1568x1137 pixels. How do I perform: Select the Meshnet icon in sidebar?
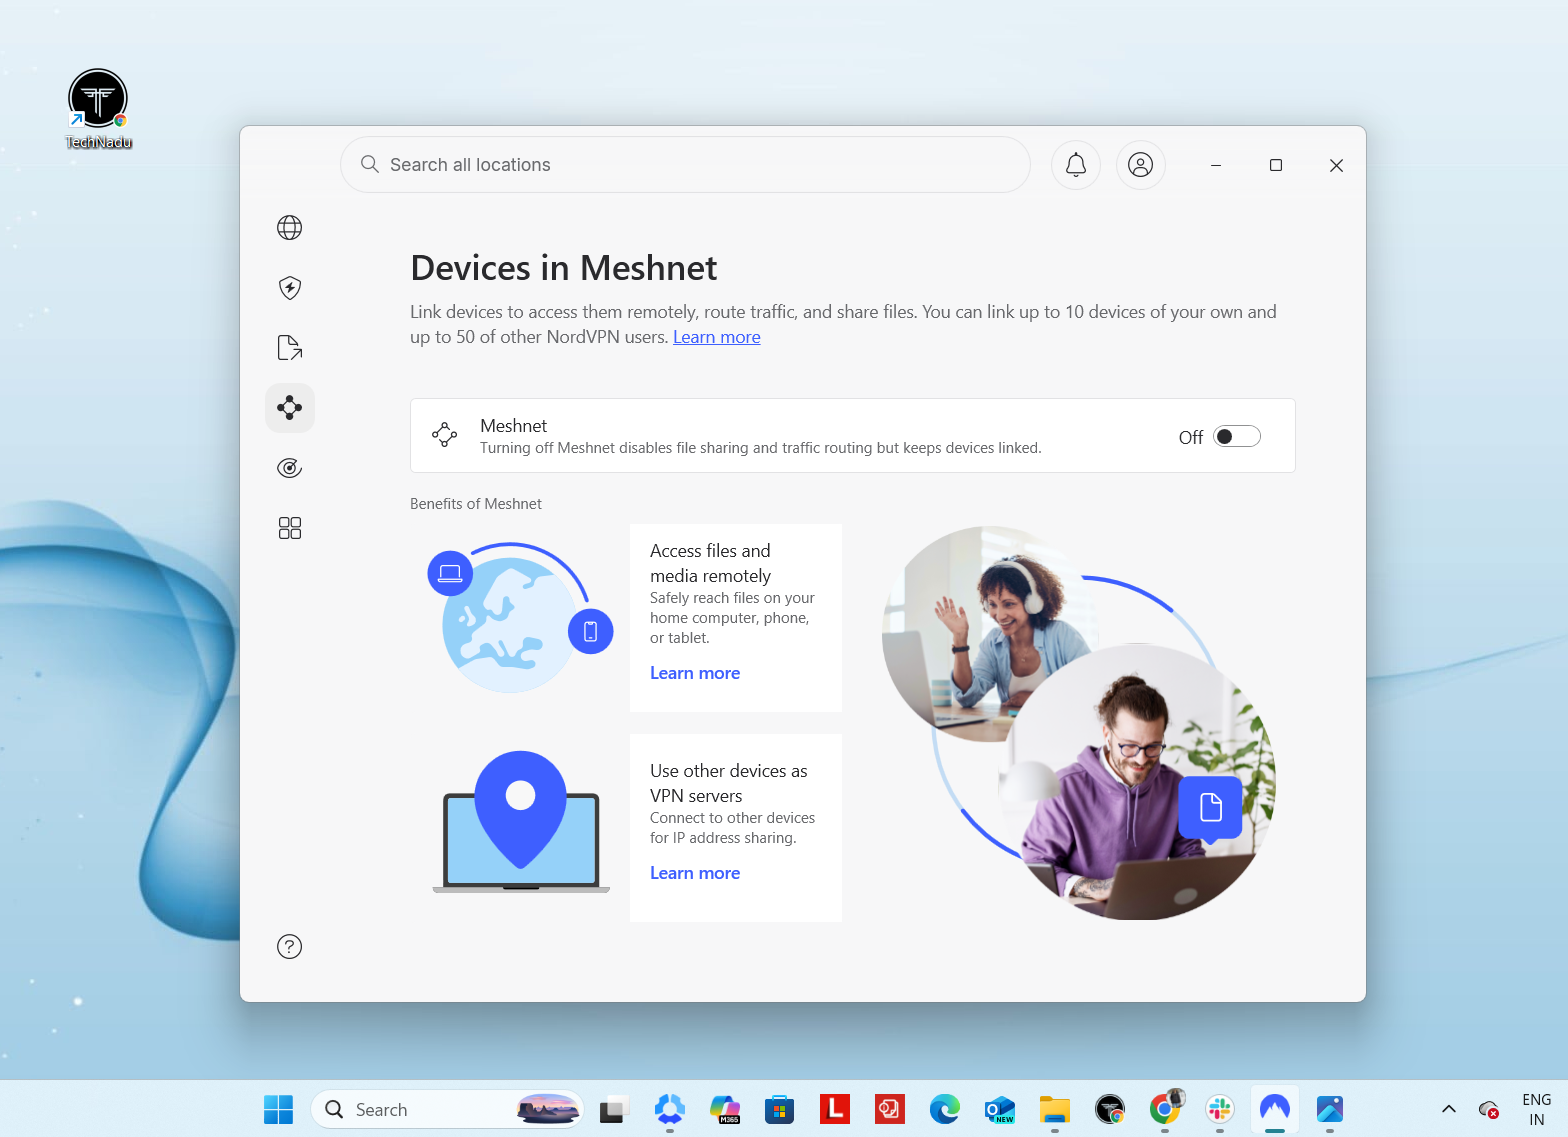click(290, 408)
